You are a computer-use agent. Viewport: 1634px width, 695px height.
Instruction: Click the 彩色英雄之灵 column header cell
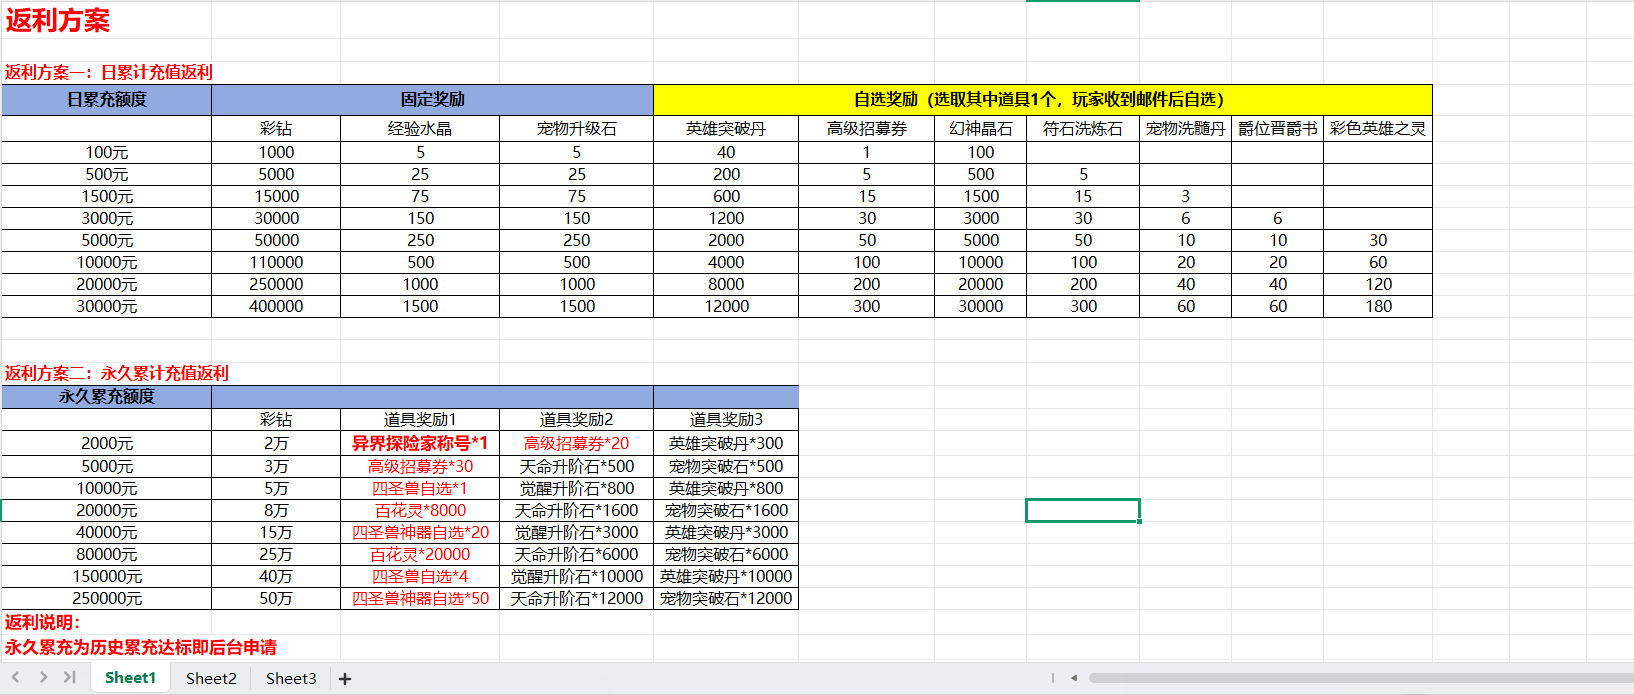point(1377,128)
